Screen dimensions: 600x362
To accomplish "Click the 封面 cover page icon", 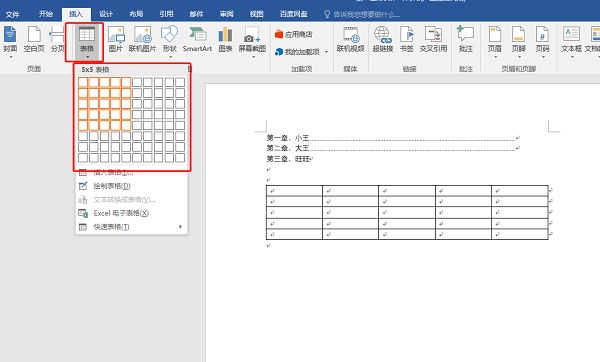I will point(10,34).
